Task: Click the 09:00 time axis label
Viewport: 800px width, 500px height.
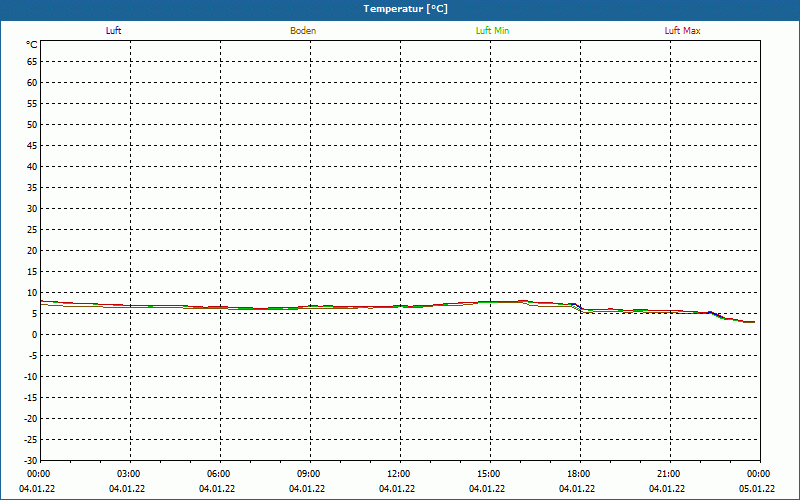Action: pyautogui.click(x=309, y=474)
